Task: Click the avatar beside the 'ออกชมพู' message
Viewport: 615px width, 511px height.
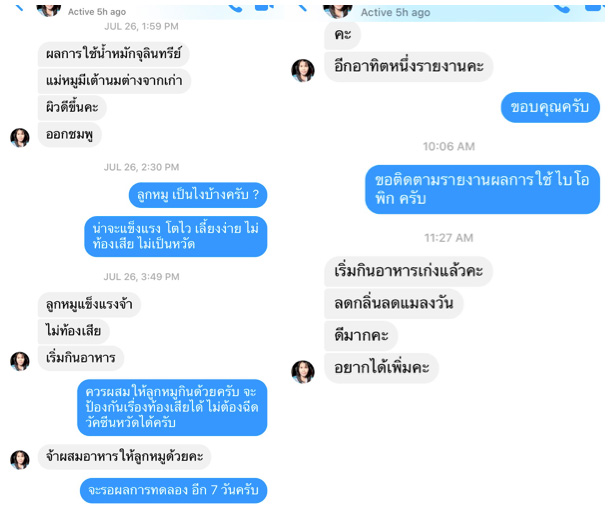Action: [x=20, y=138]
